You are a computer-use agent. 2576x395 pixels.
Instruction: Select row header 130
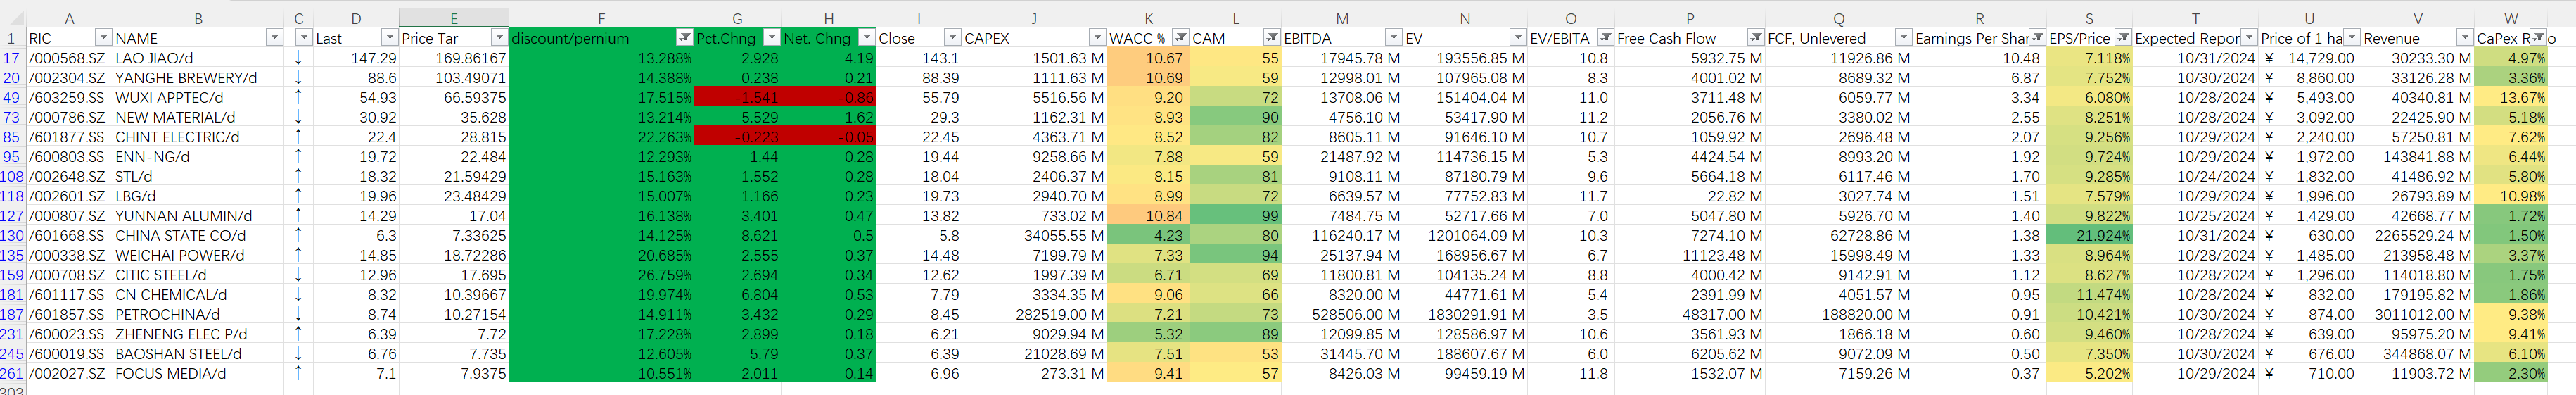coord(12,235)
